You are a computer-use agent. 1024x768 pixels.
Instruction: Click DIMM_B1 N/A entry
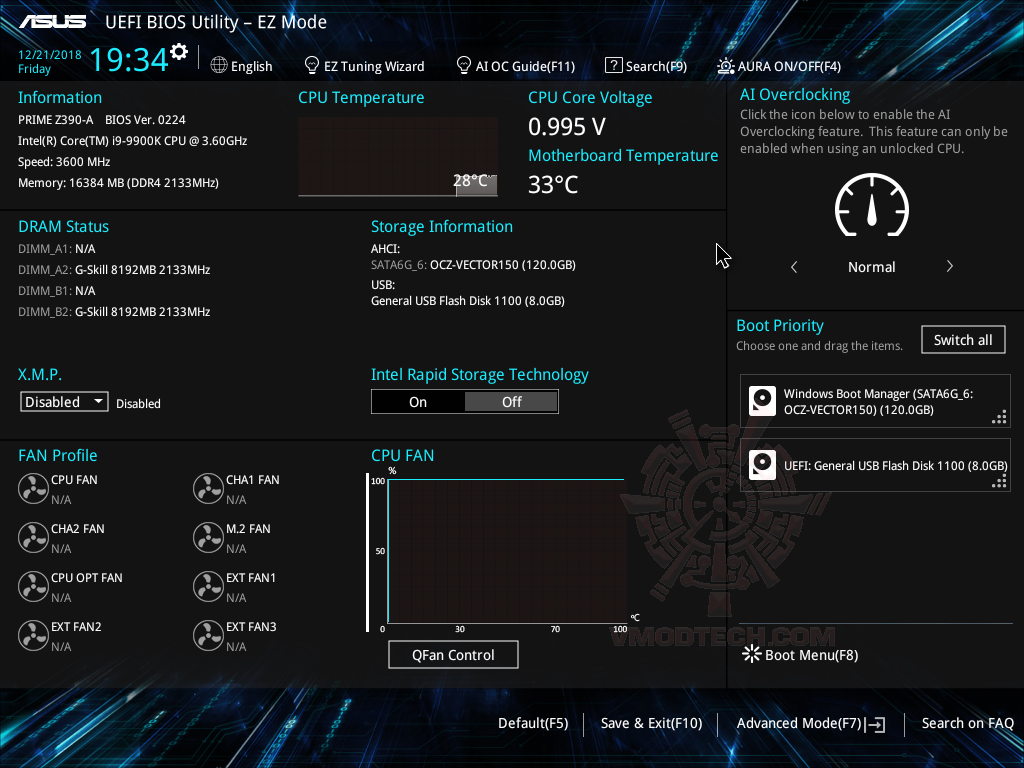(57, 291)
